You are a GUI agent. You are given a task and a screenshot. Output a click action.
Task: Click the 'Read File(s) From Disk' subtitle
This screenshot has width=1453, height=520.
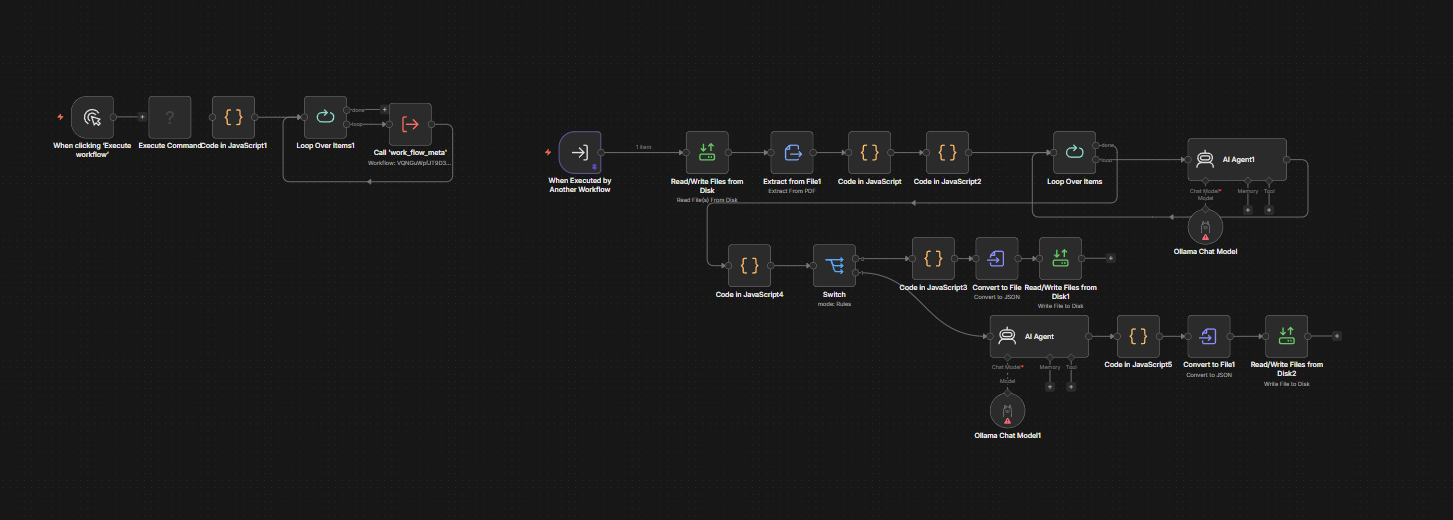point(707,200)
